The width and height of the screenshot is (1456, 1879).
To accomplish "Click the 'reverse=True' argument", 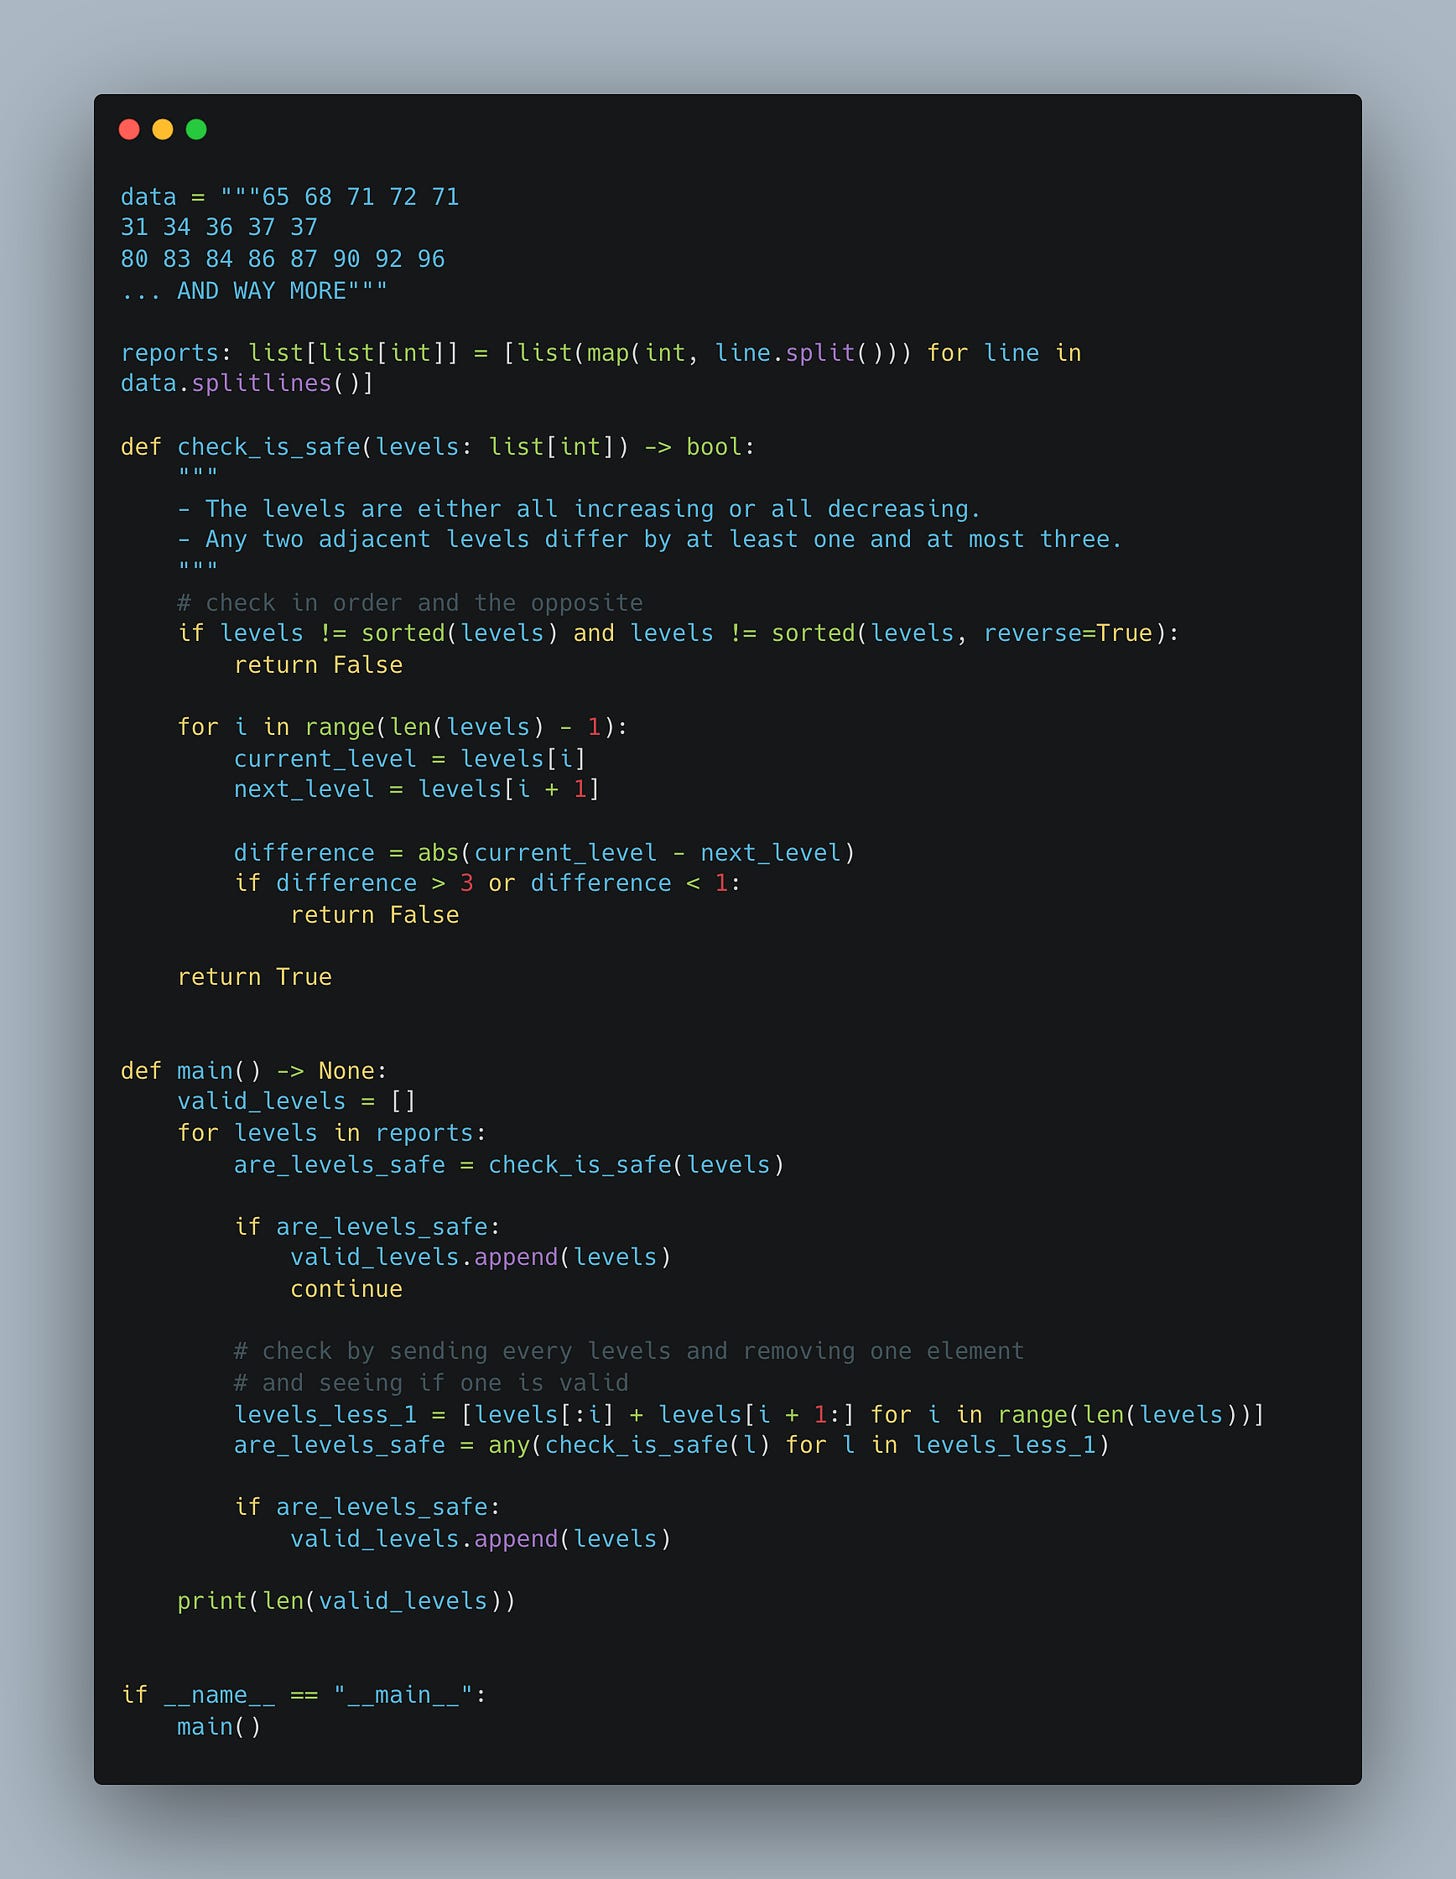I will coord(1068,634).
